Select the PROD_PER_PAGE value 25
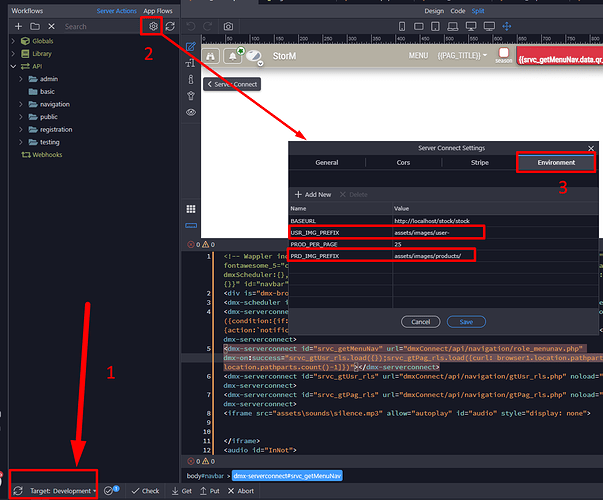 click(x=398, y=244)
